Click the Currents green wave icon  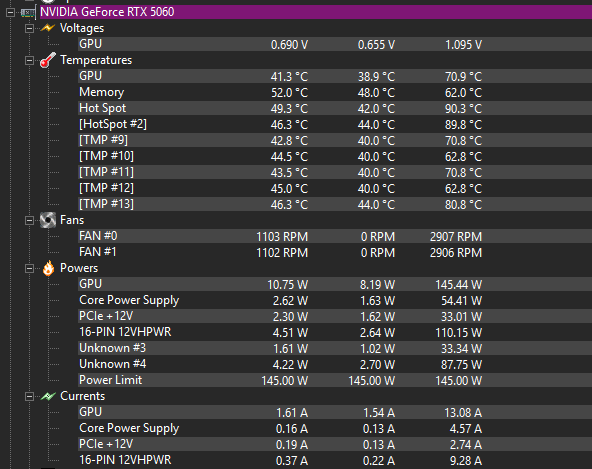pos(48,396)
